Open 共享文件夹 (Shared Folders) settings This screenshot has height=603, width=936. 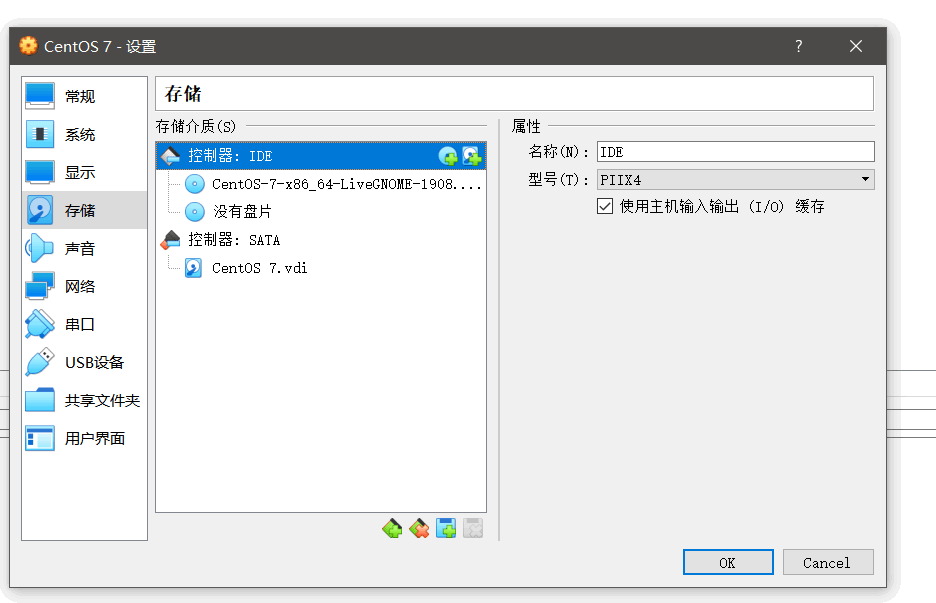pyautogui.click(x=84, y=401)
